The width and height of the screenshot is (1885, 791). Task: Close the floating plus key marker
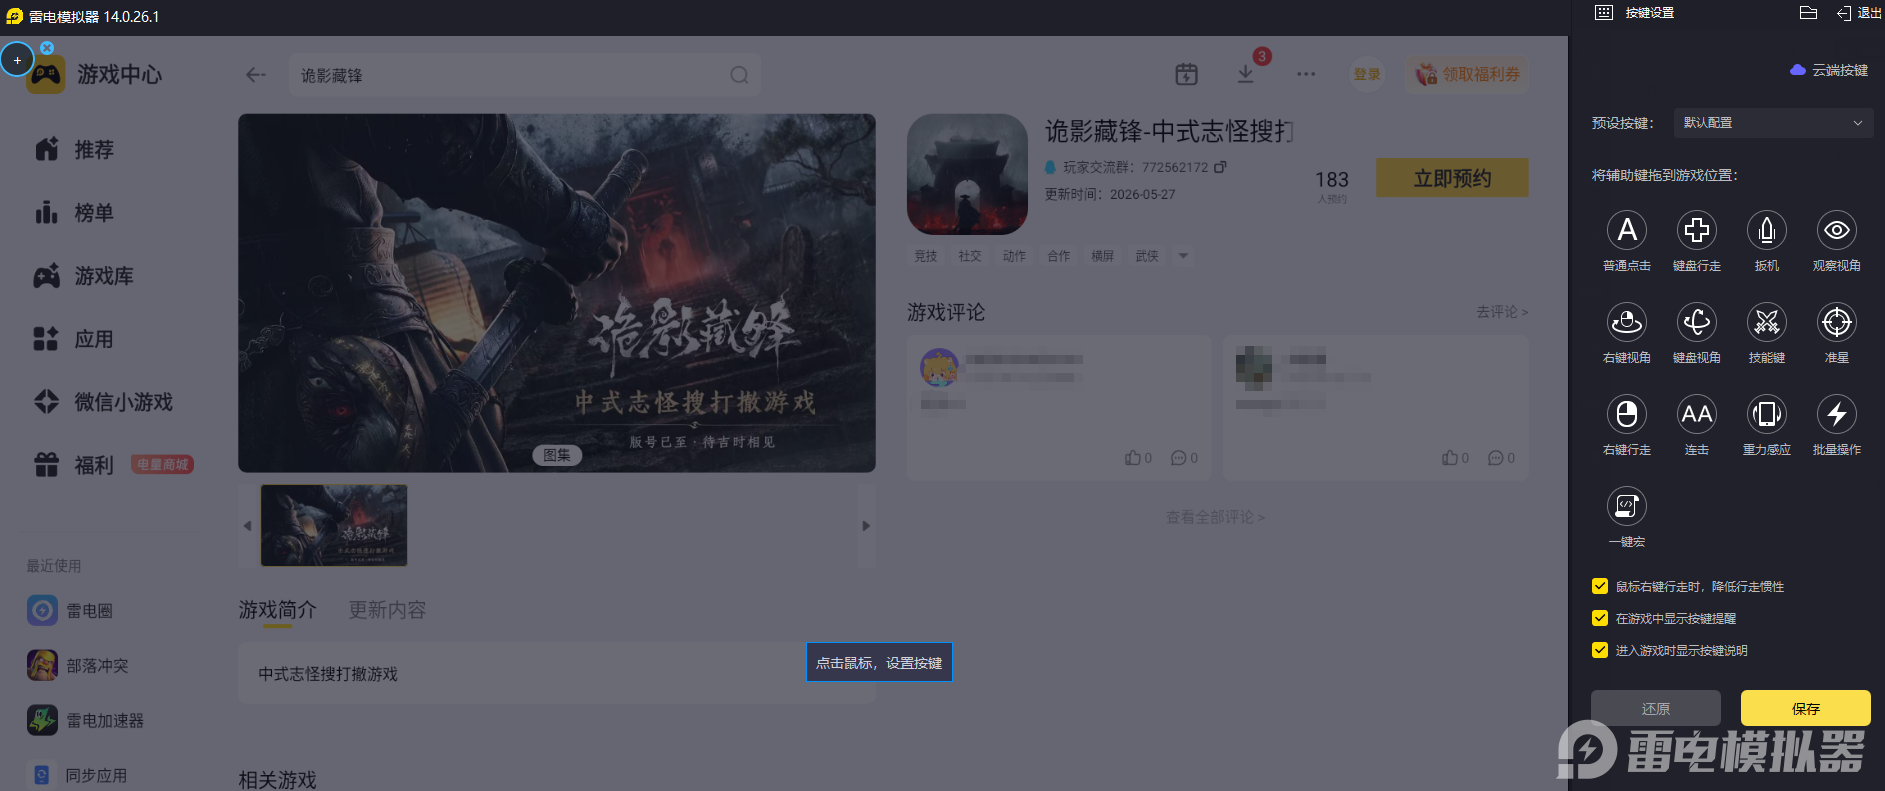pos(47,48)
